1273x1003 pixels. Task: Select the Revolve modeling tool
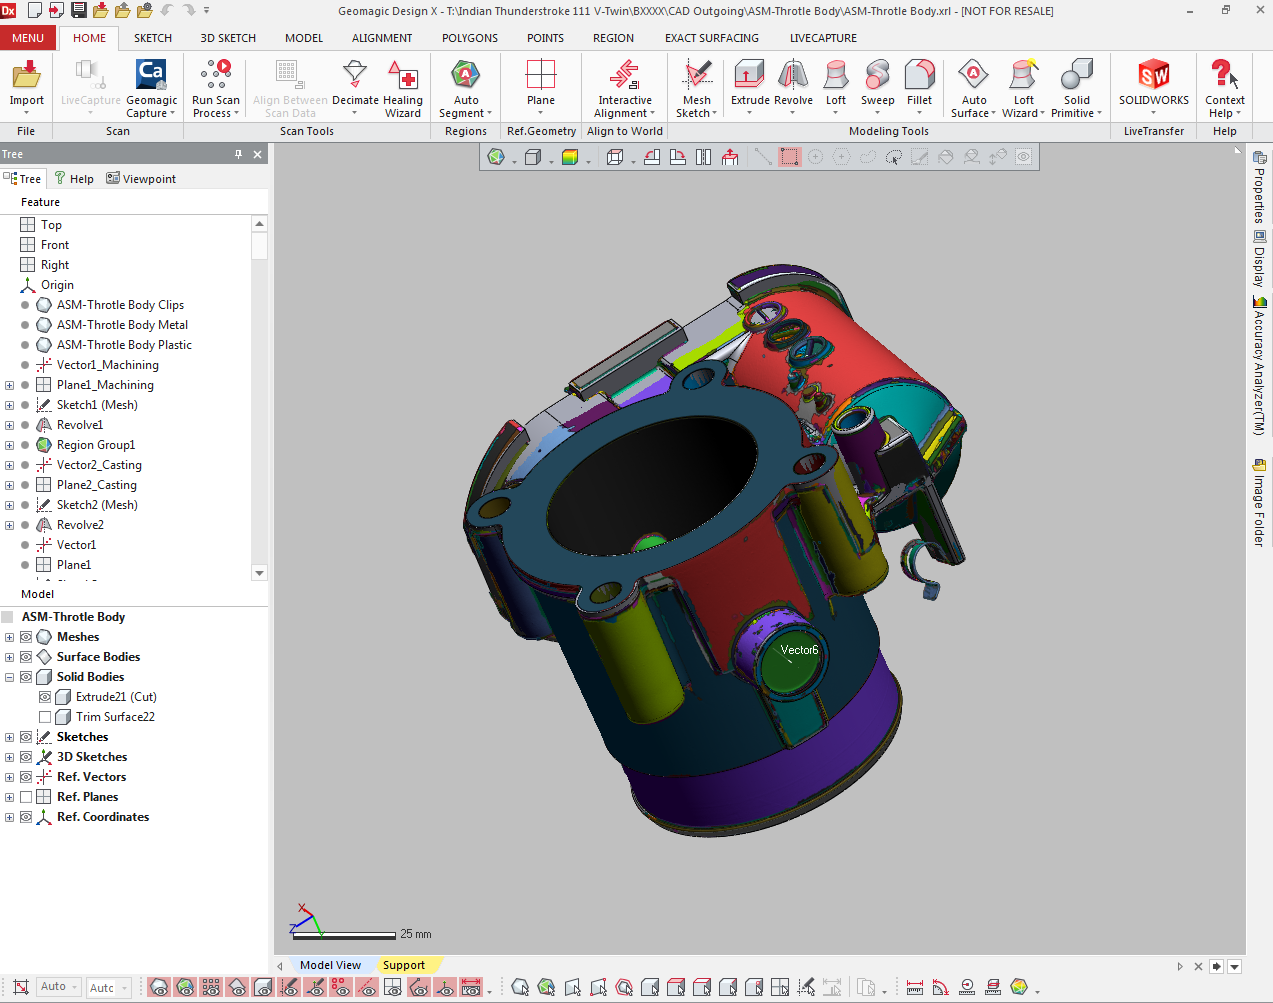(x=793, y=83)
